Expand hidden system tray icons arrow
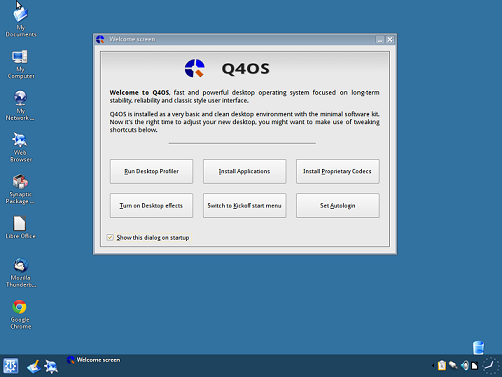The height and width of the screenshot is (377, 502). click(x=433, y=366)
